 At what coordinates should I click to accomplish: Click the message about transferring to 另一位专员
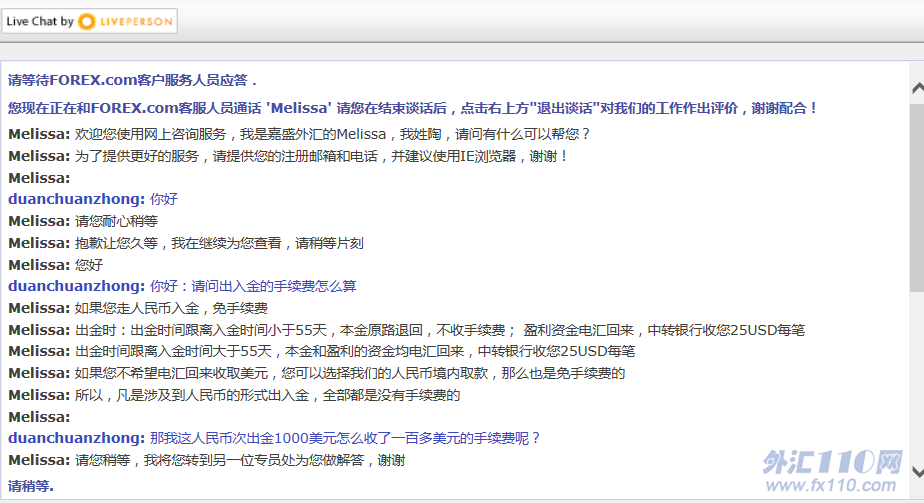point(207,460)
